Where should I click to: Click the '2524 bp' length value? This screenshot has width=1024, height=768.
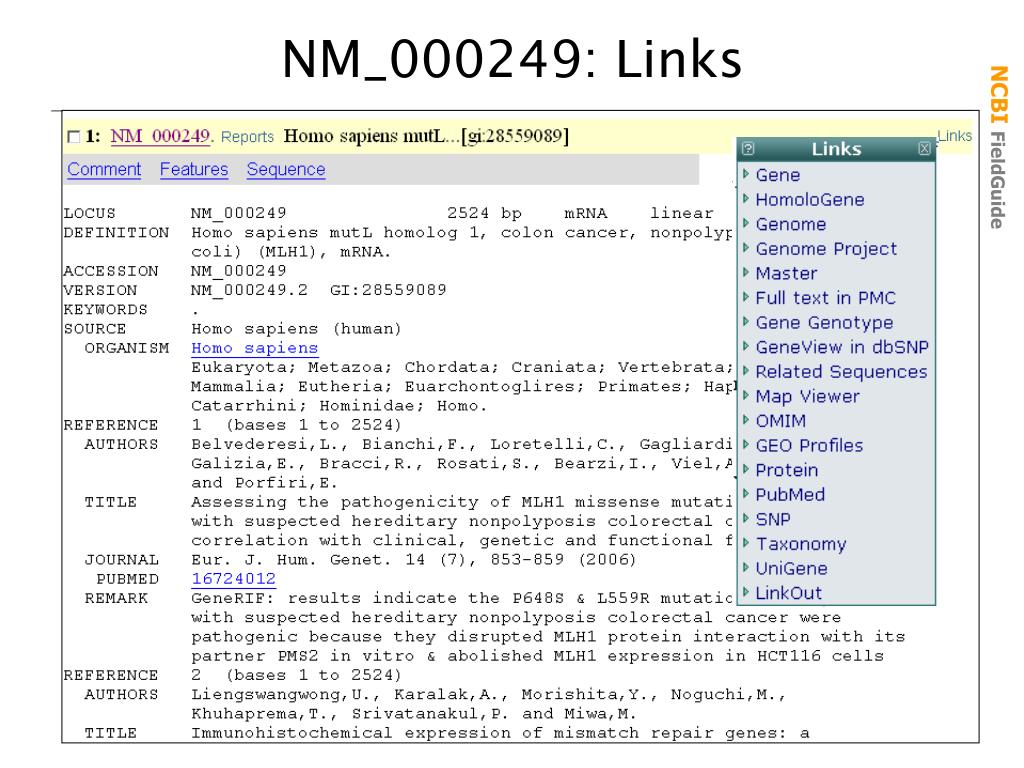click(x=484, y=214)
